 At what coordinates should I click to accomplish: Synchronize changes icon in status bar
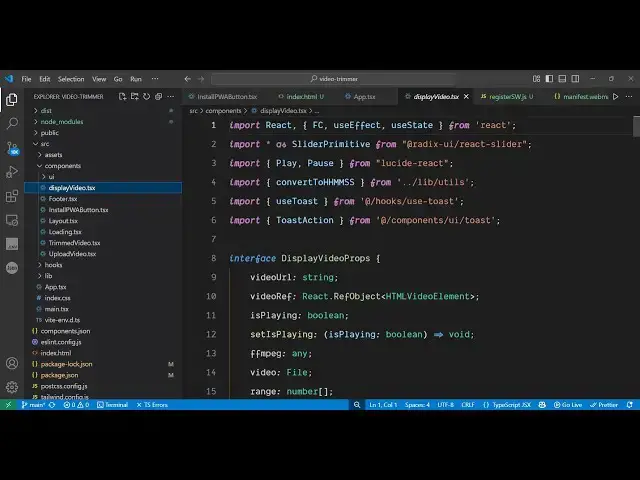(x=52, y=405)
